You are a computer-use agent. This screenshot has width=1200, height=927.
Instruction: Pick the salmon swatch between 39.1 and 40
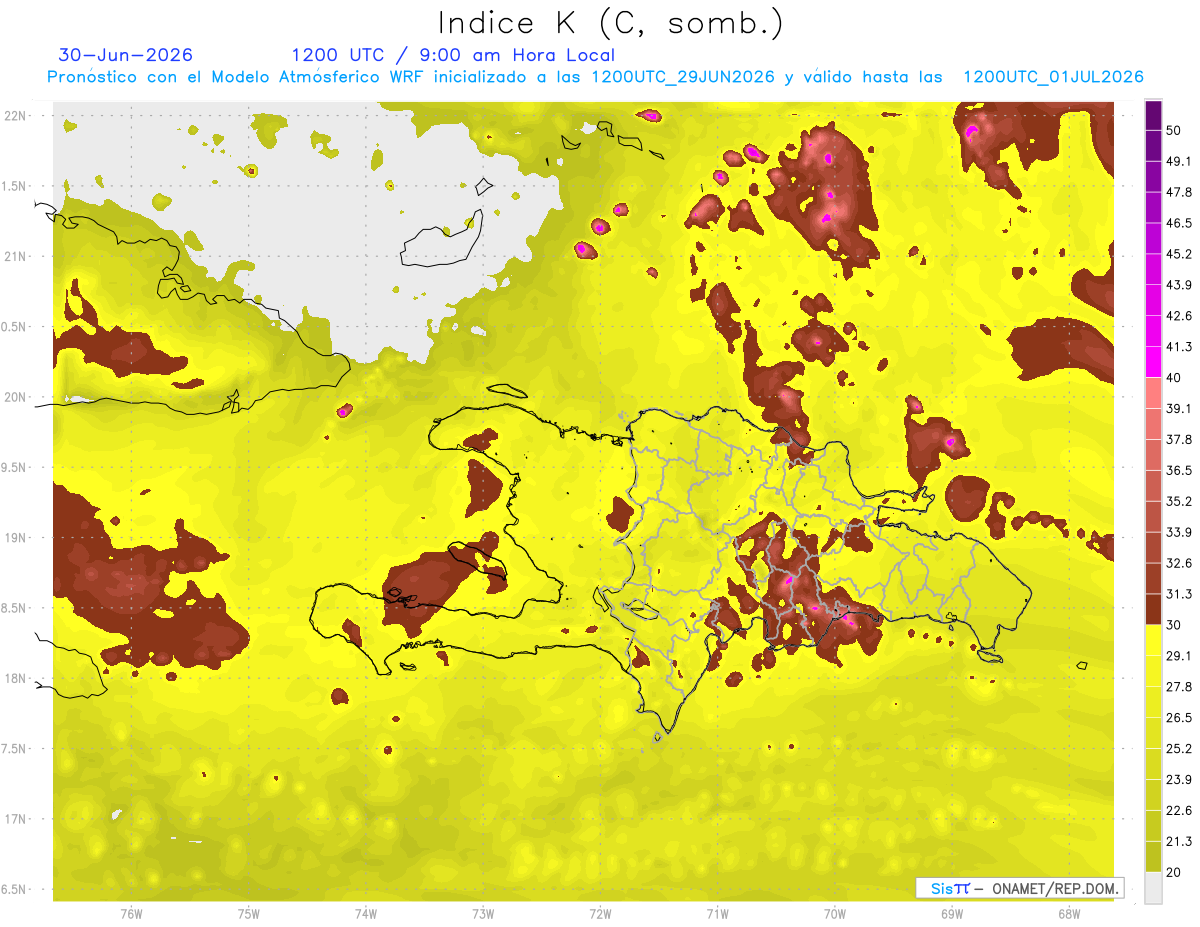pyautogui.click(x=1153, y=393)
